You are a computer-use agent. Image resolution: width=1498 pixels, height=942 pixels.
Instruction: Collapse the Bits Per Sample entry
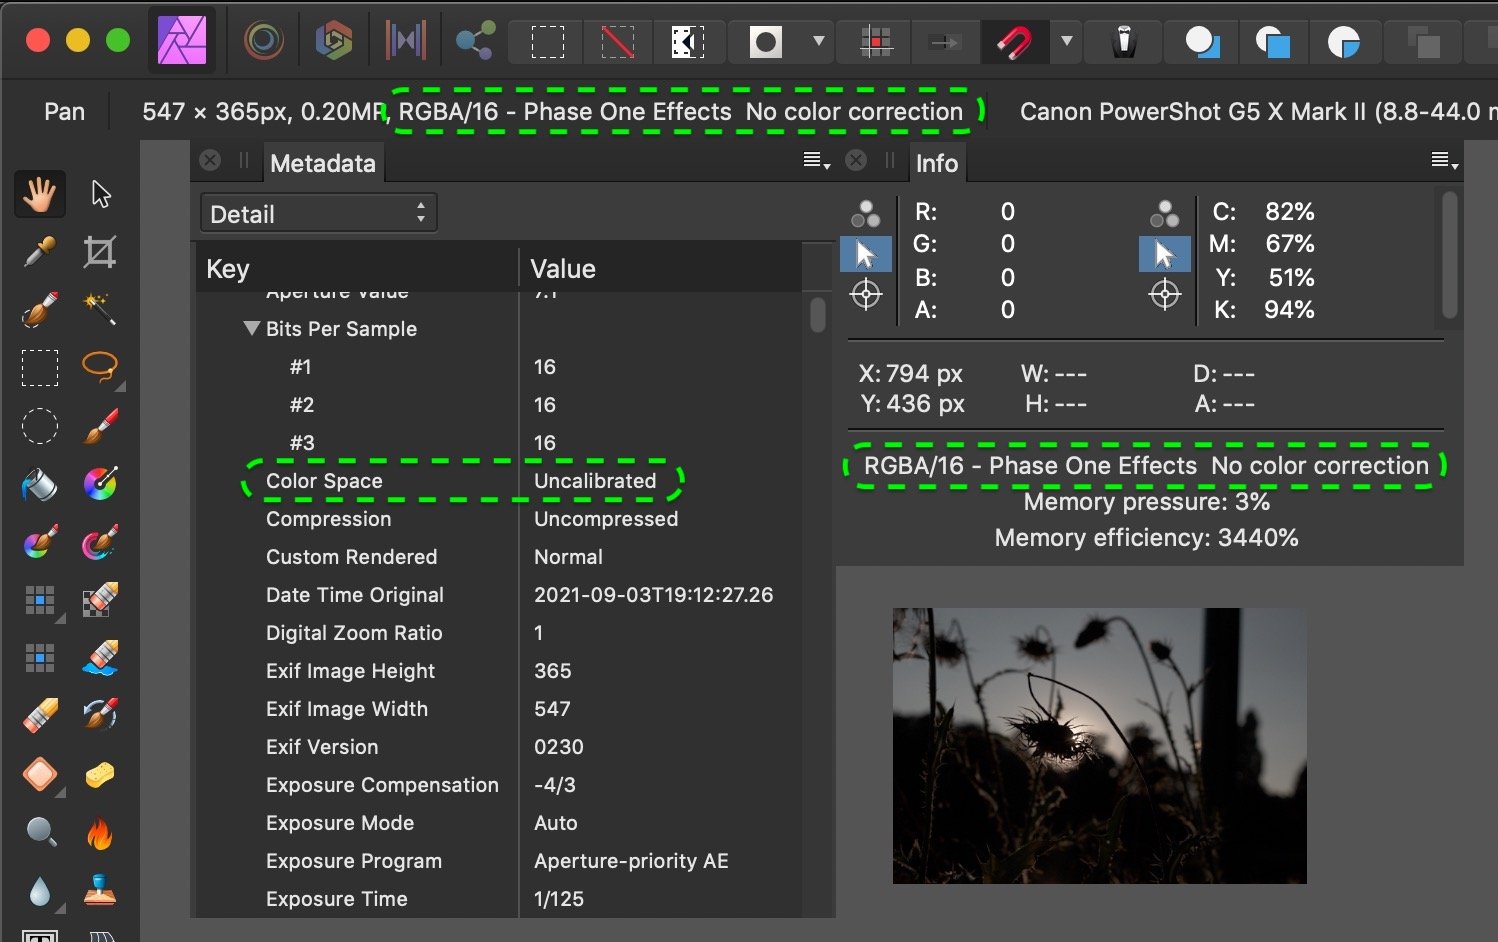pyautogui.click(x=251, y=328)
